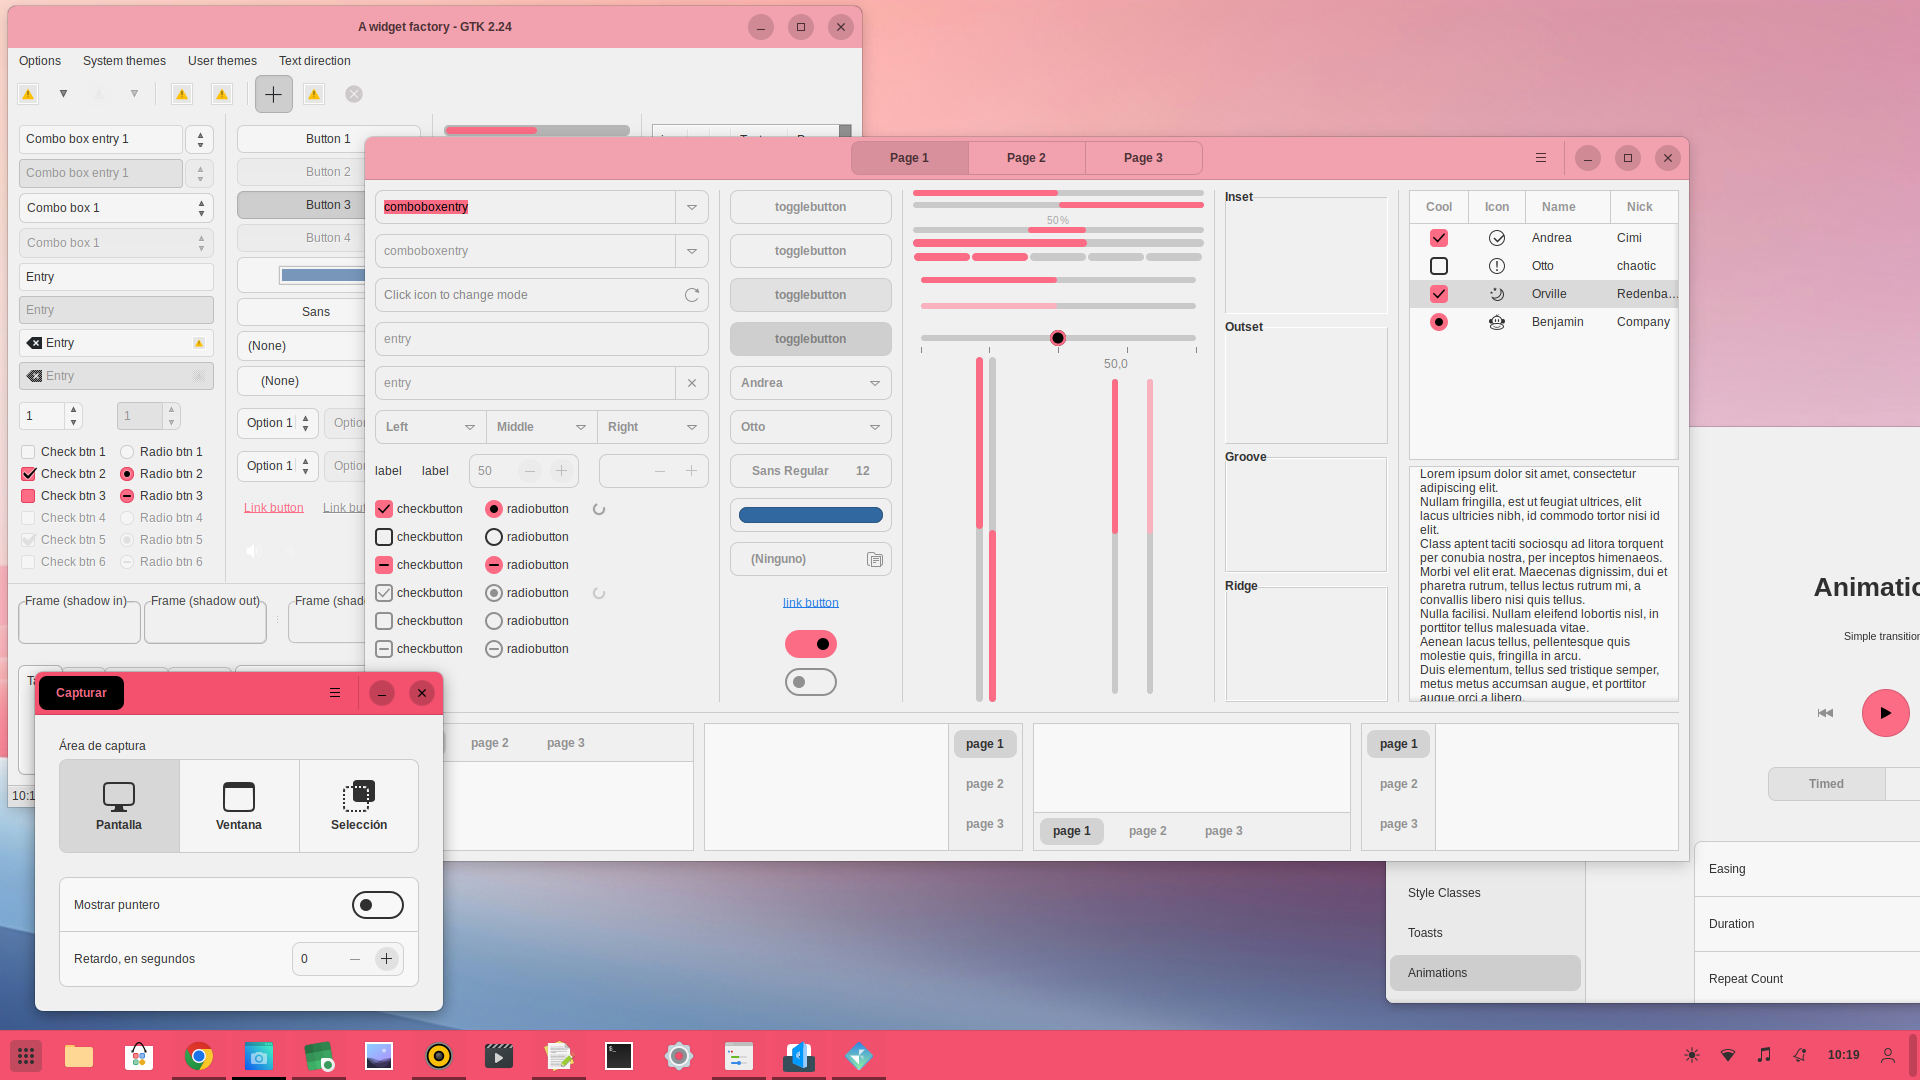The height and width of the screenshot is (1080, 1920).
Task: Open the Text direction menu
Action: coord(314,61)
